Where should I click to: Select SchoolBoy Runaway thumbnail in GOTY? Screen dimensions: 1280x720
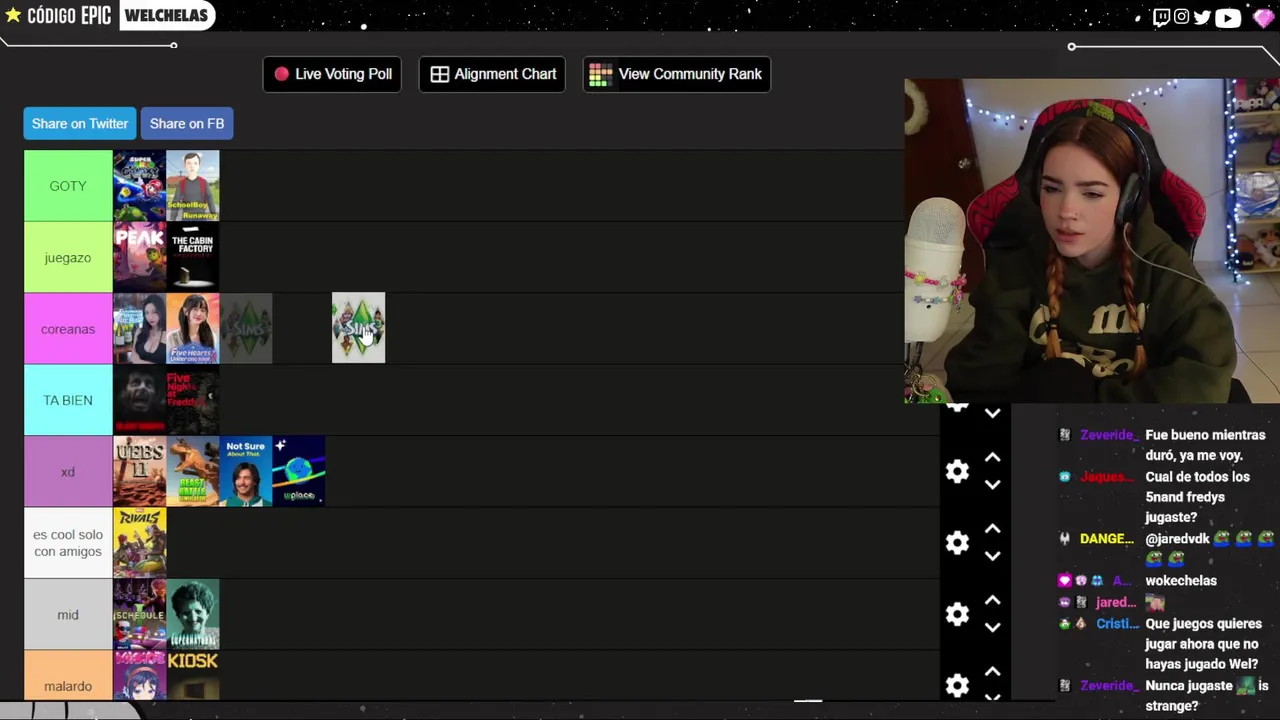click(193, 186)
